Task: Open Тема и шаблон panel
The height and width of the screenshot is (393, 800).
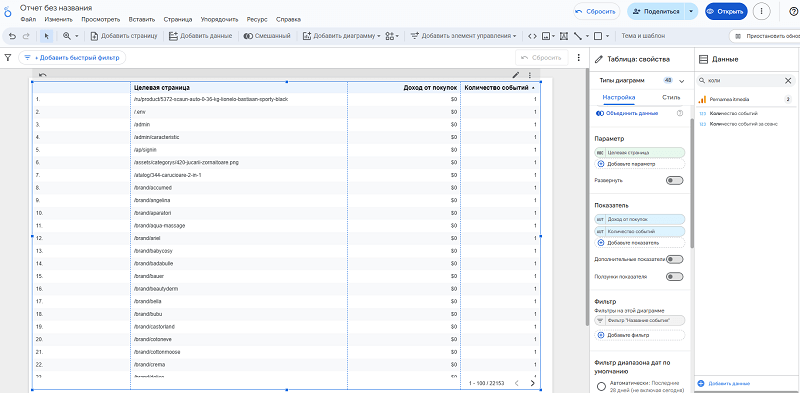Action: point(643,36)
